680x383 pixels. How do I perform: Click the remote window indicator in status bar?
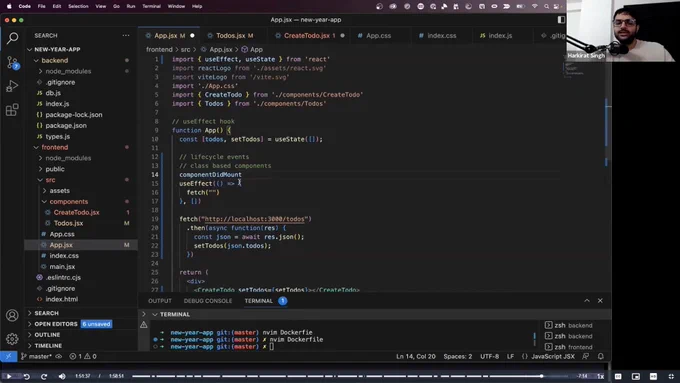pos(8,356)
